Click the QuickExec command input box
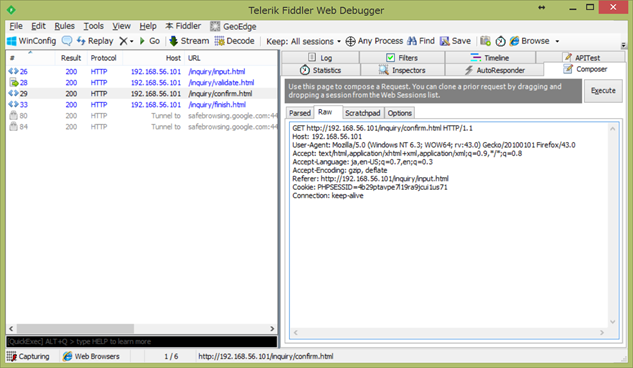This screenshot has height=368, width=633. click(142, 341)
